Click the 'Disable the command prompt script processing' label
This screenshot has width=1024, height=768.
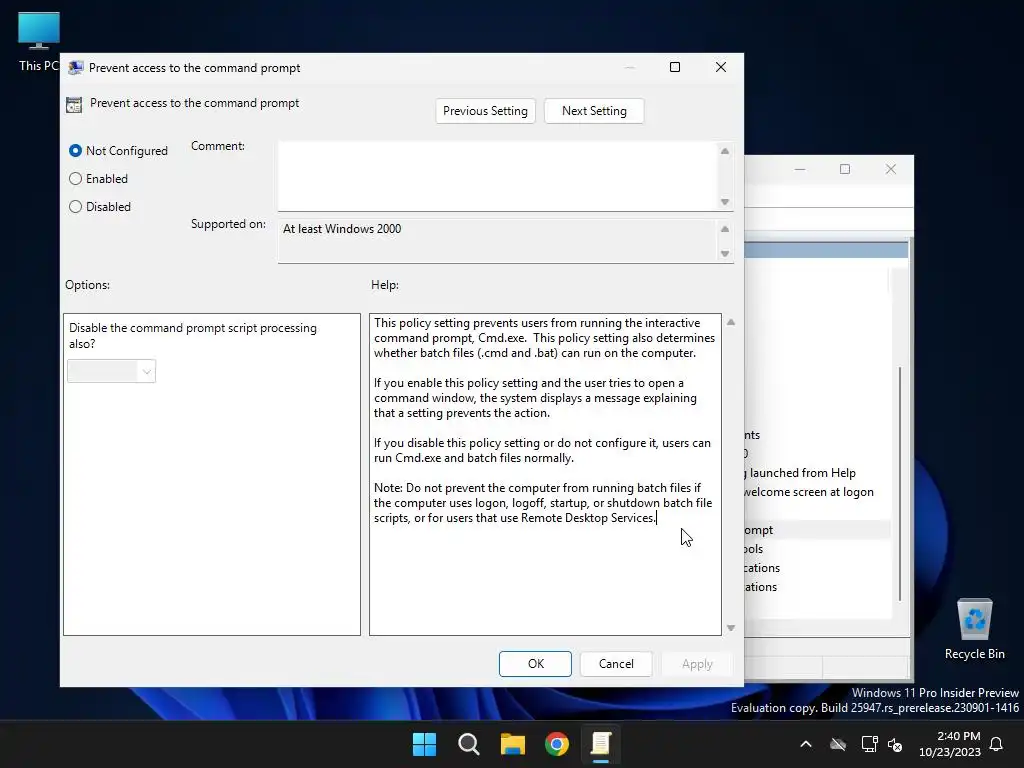pyautogui.click(x=193, y=336)
